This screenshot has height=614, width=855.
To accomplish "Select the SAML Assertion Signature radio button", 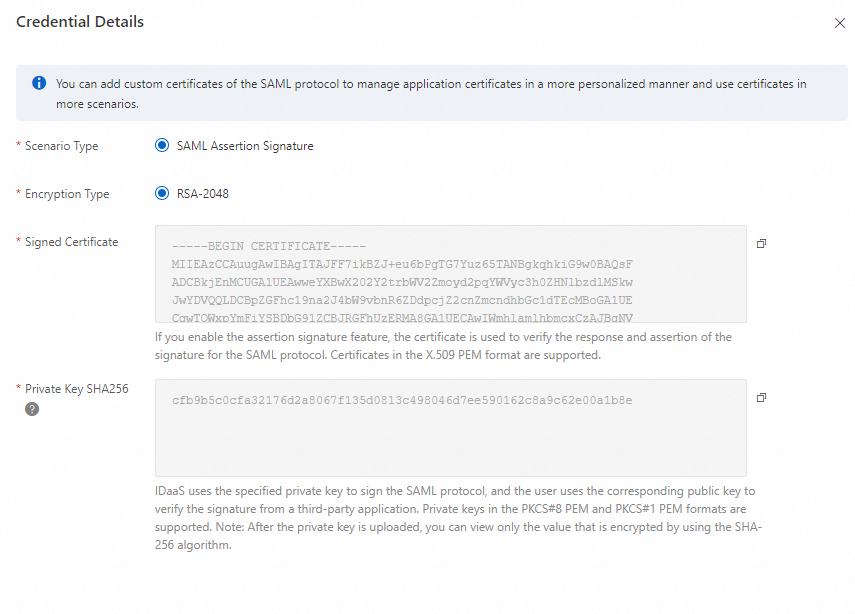I will point(162,146).
